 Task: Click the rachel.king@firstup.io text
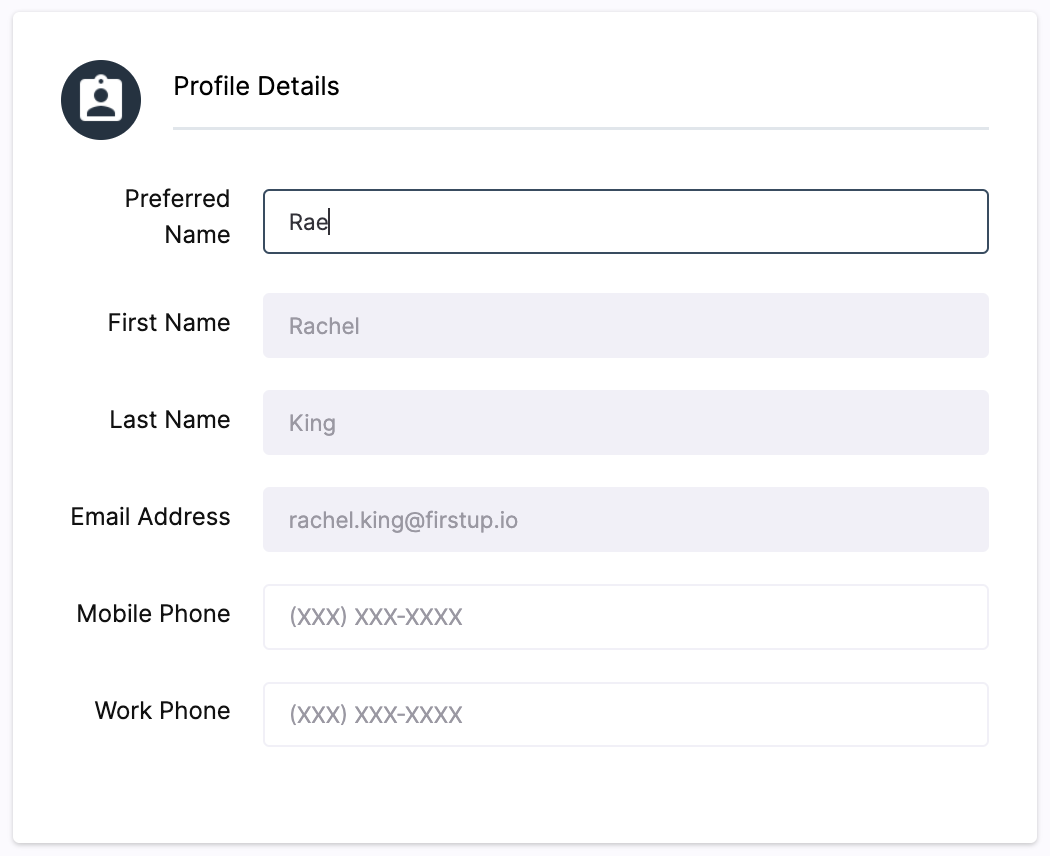tap(403, 520)
